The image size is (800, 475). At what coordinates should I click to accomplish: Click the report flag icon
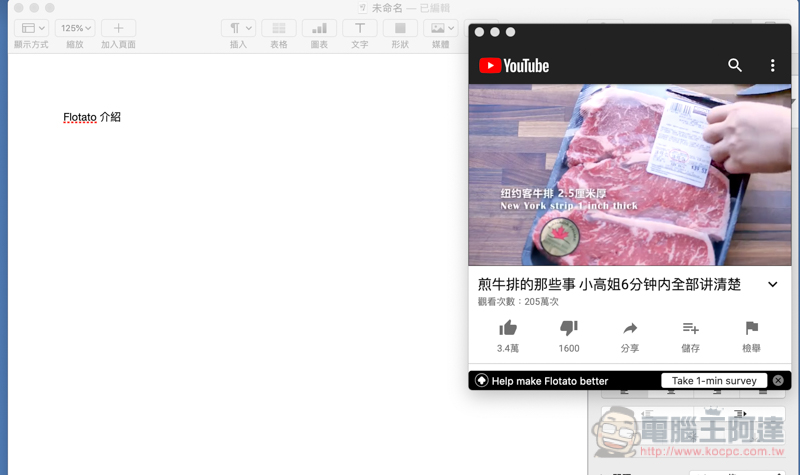[x=752, y=328]
